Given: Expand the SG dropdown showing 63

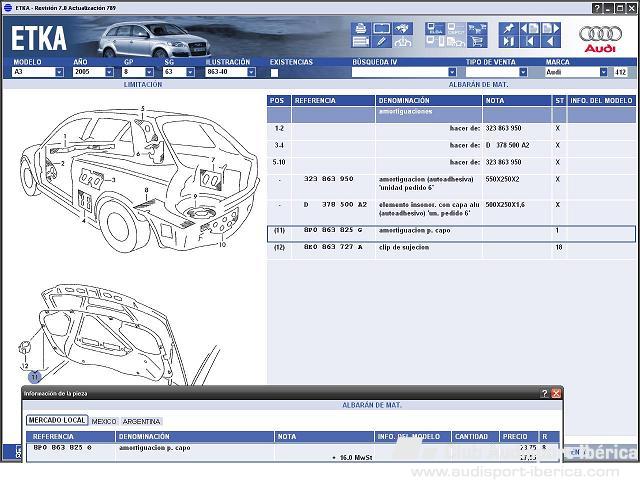Looking at the screenshot, I should (190, 72).
